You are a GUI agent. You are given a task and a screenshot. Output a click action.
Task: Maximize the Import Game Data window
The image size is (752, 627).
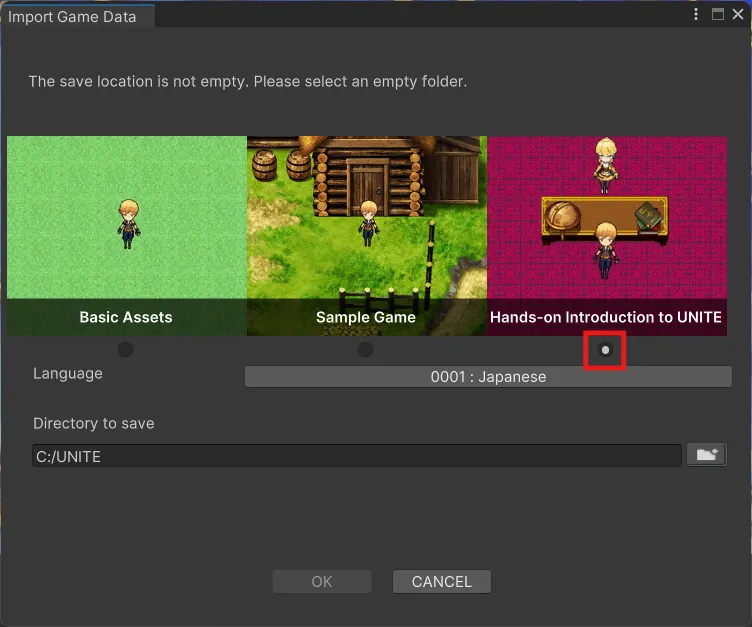717,15
